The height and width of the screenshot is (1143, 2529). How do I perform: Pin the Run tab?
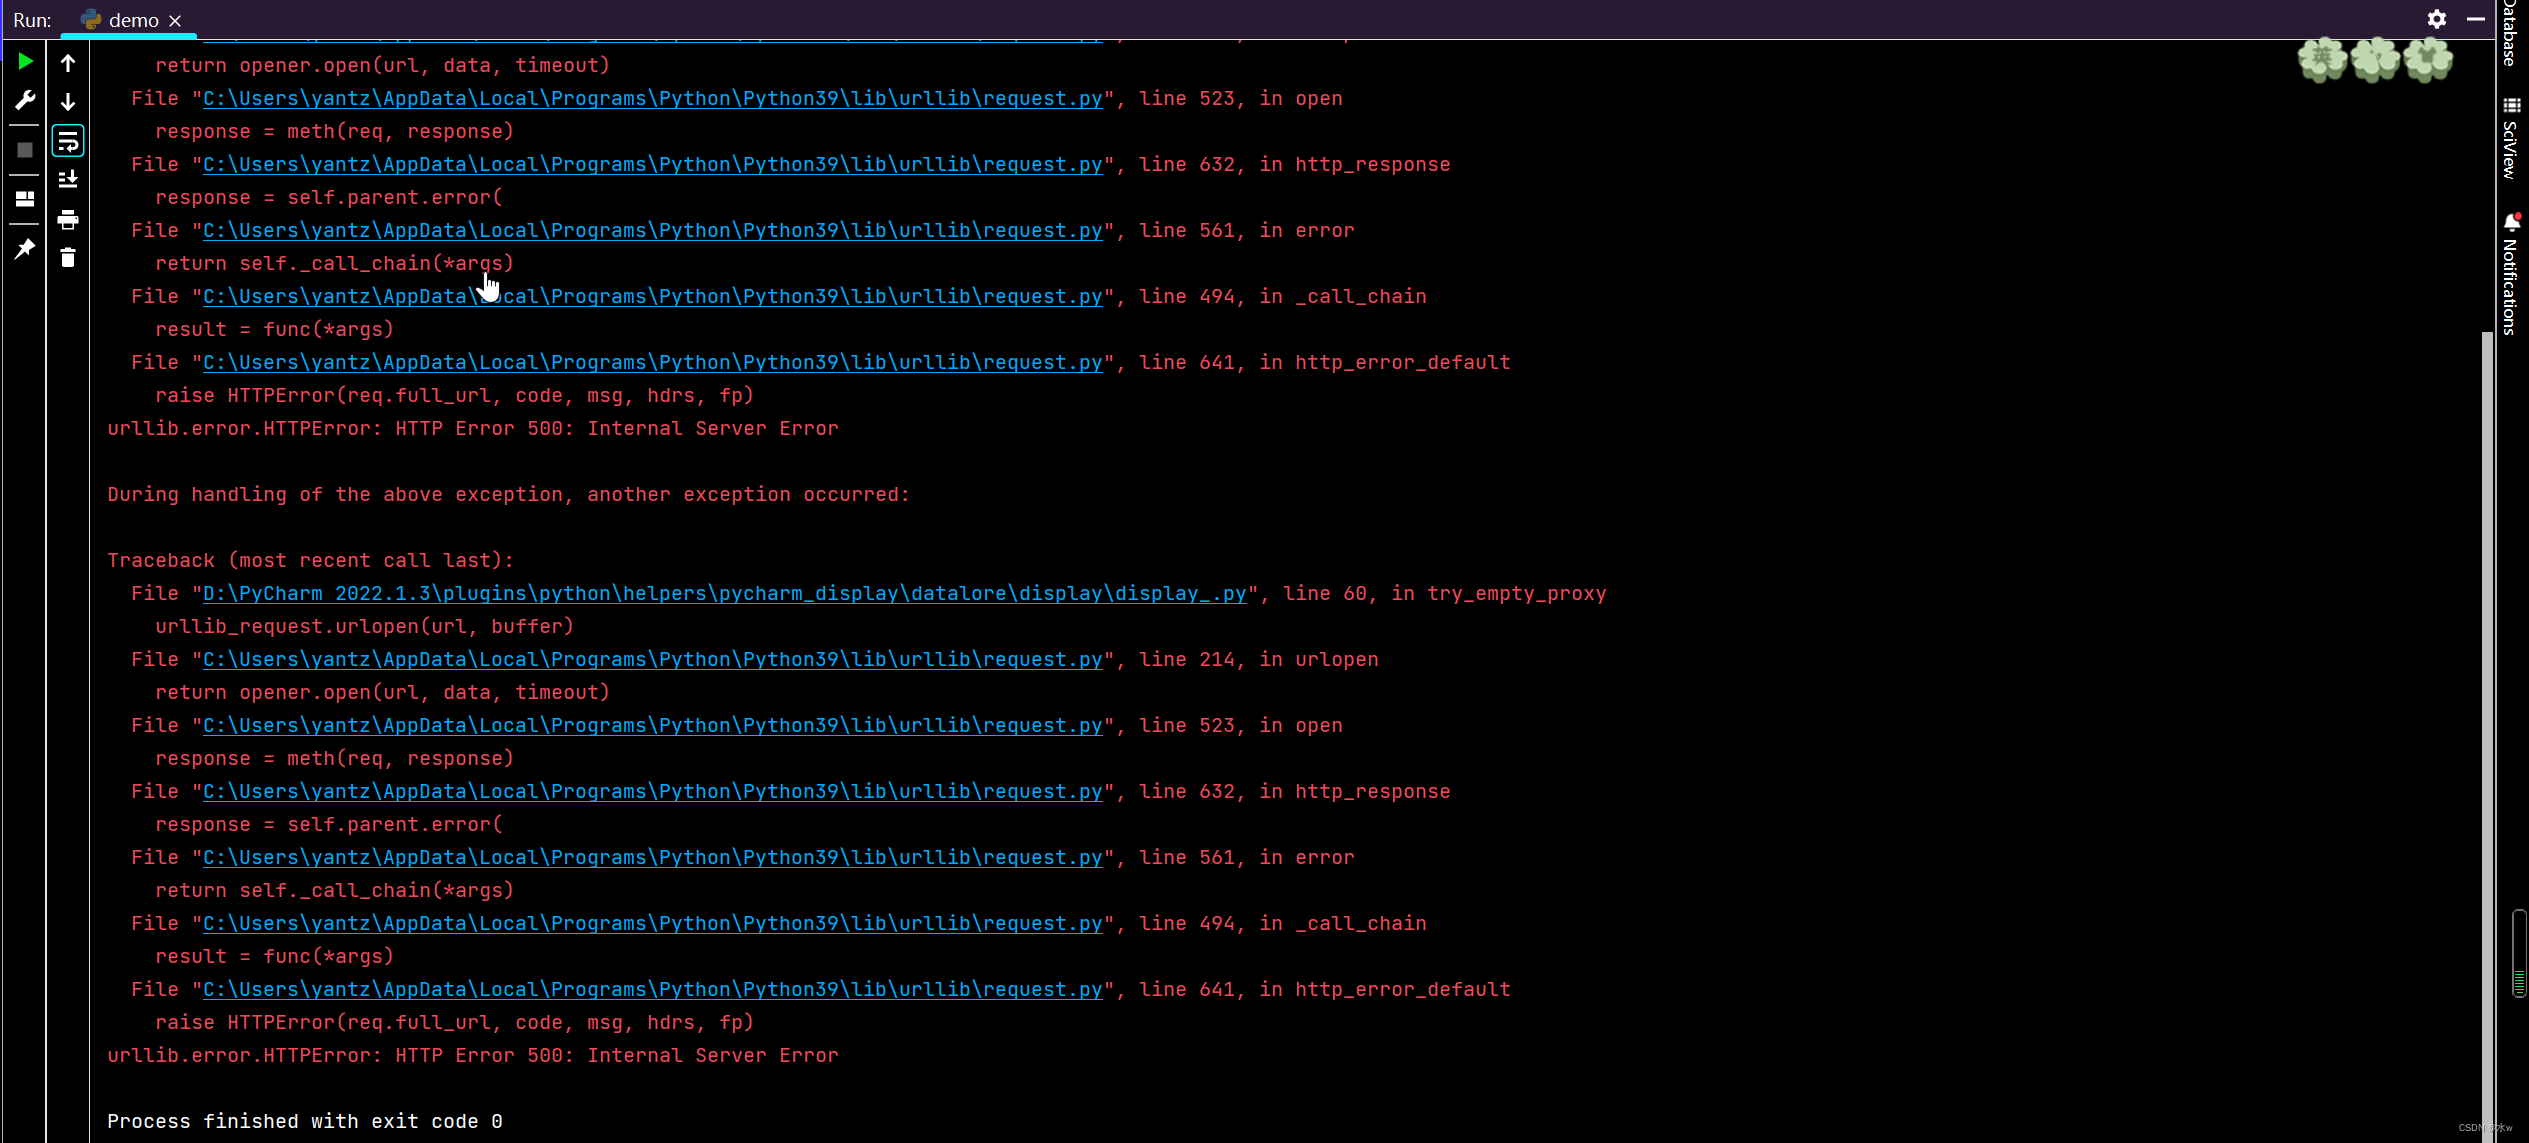coord(24,249)
